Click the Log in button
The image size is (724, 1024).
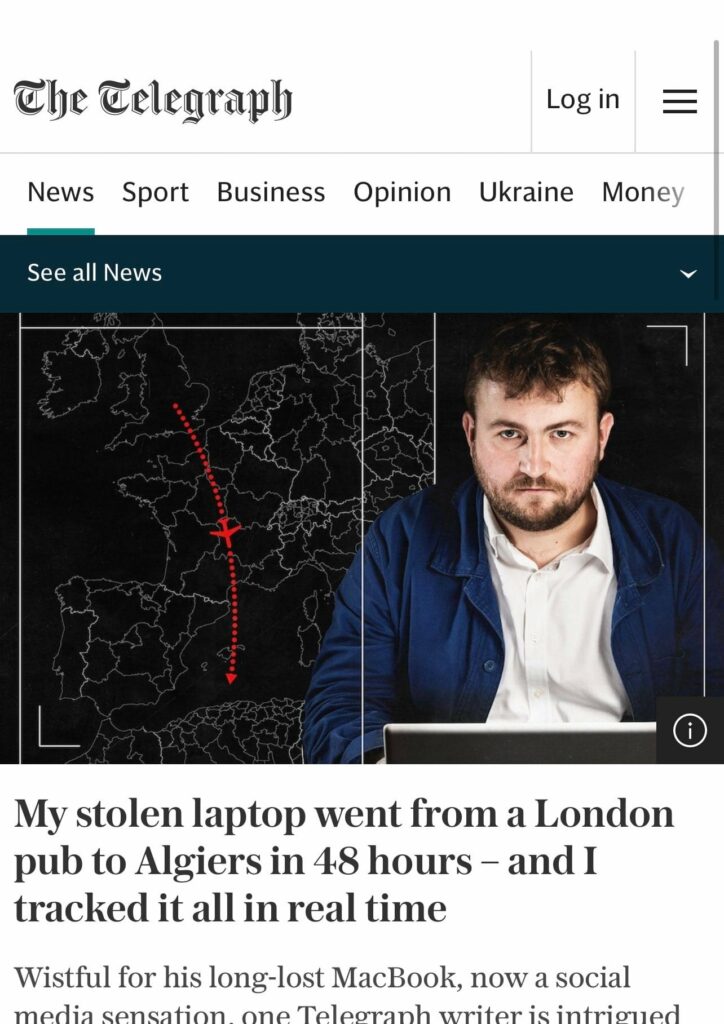click(x=583, y=100)
